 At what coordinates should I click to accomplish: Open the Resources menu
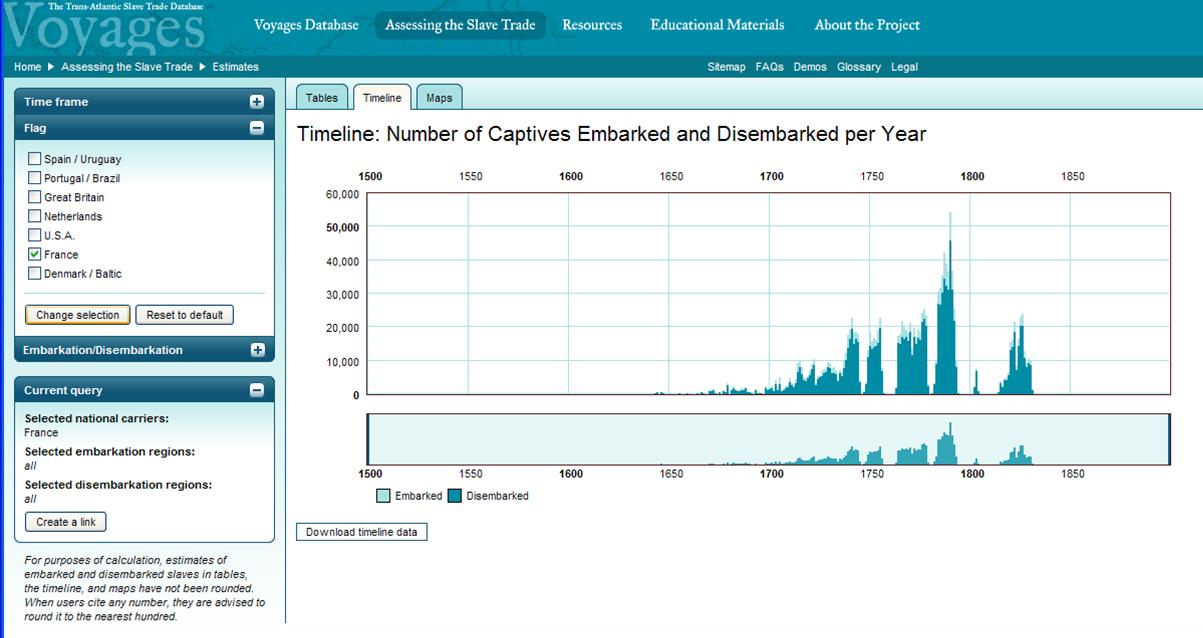[592, 25]
